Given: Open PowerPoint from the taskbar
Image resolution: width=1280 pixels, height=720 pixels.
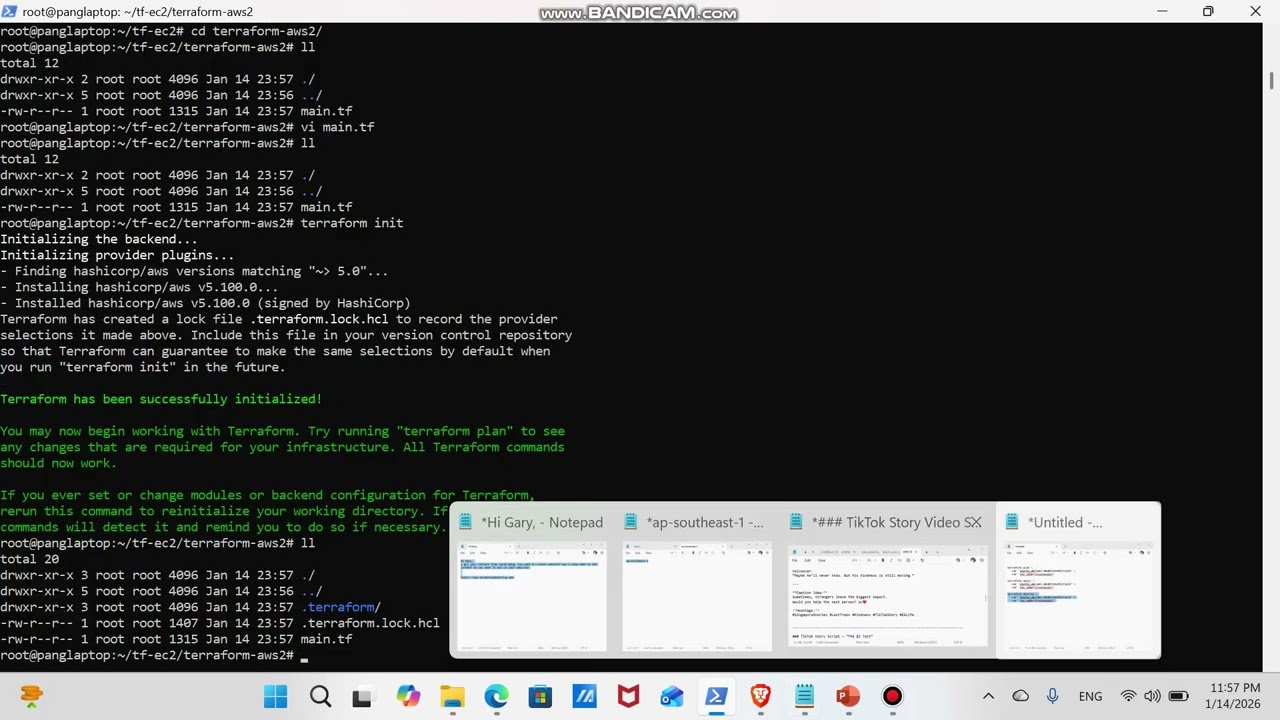Looking at the screenshot, I should pos(848,696).
